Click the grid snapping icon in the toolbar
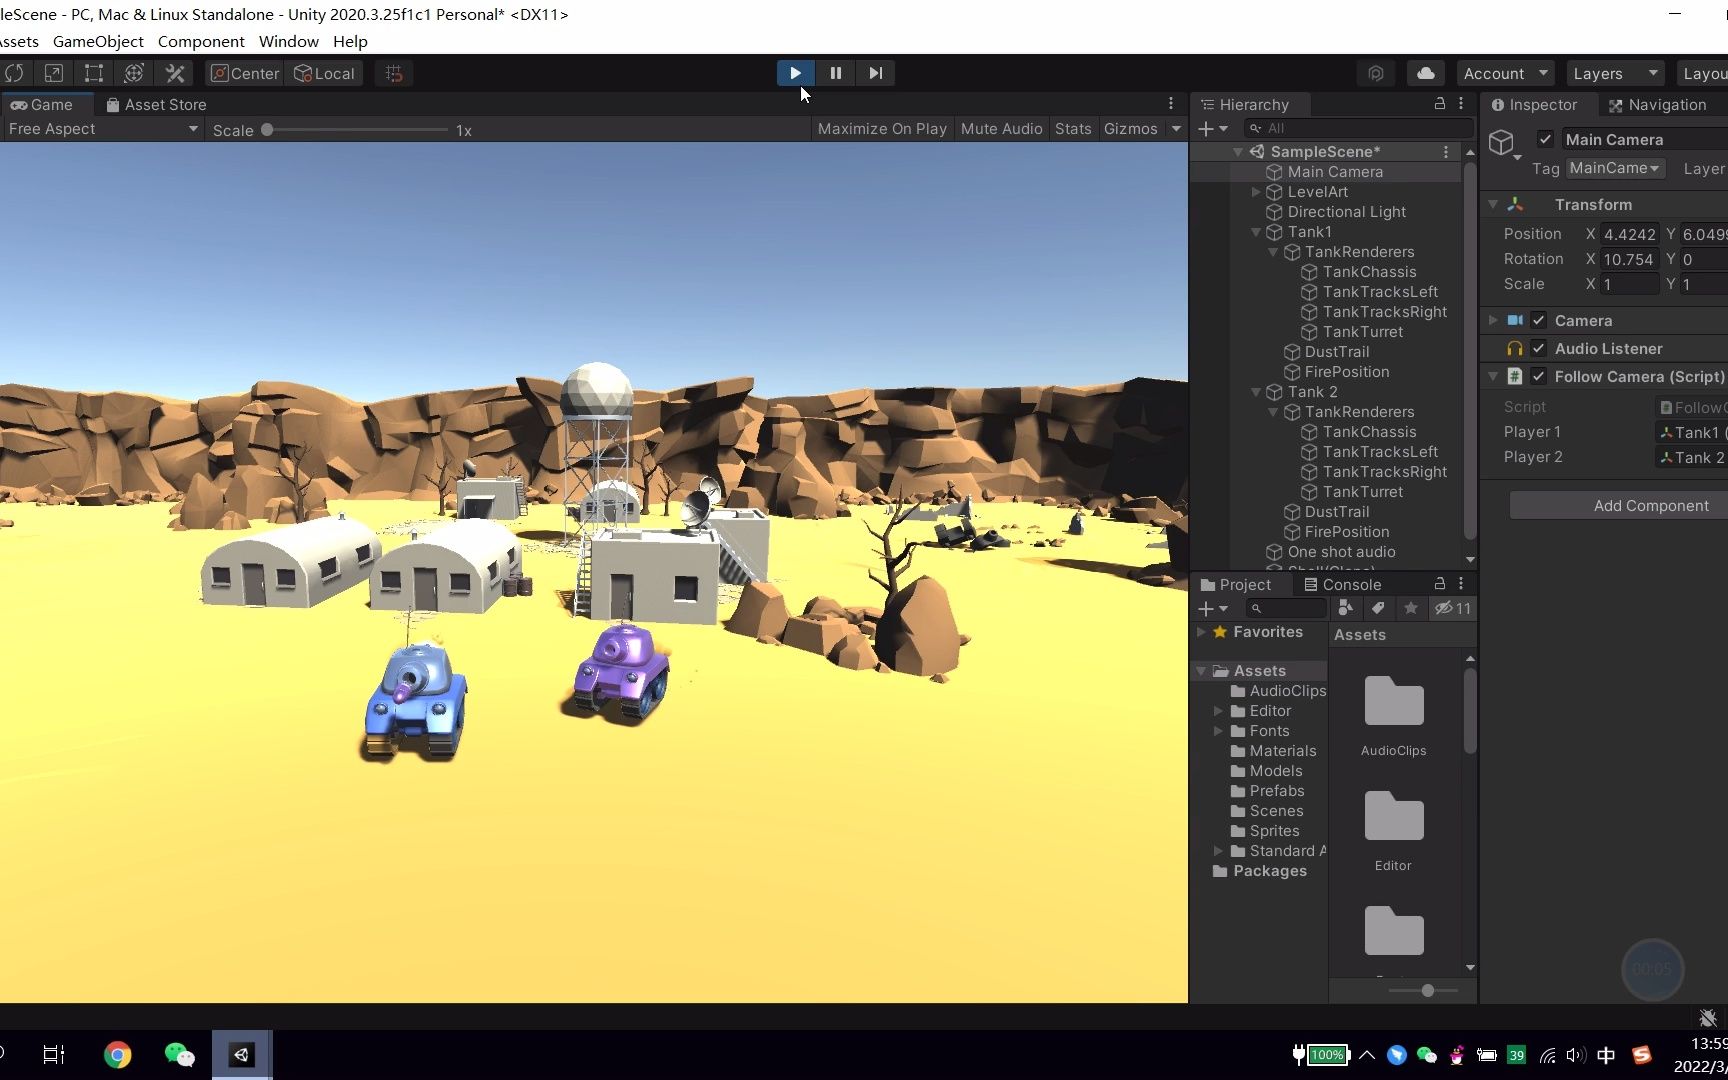The width and height of the screenshot is (1728, 1080). (x=393, y=73)
